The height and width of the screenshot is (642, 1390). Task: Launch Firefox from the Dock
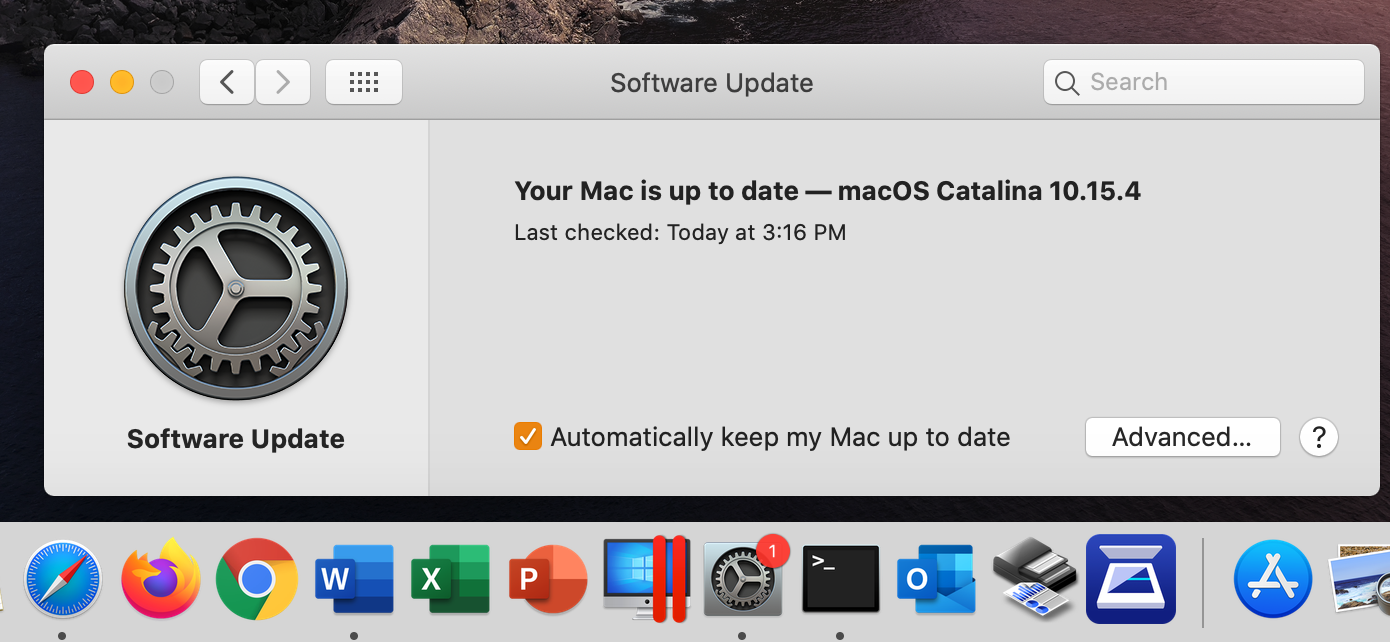pos(160,579)
